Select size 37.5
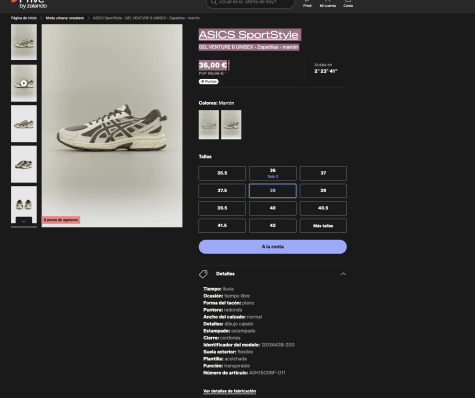 222,191
